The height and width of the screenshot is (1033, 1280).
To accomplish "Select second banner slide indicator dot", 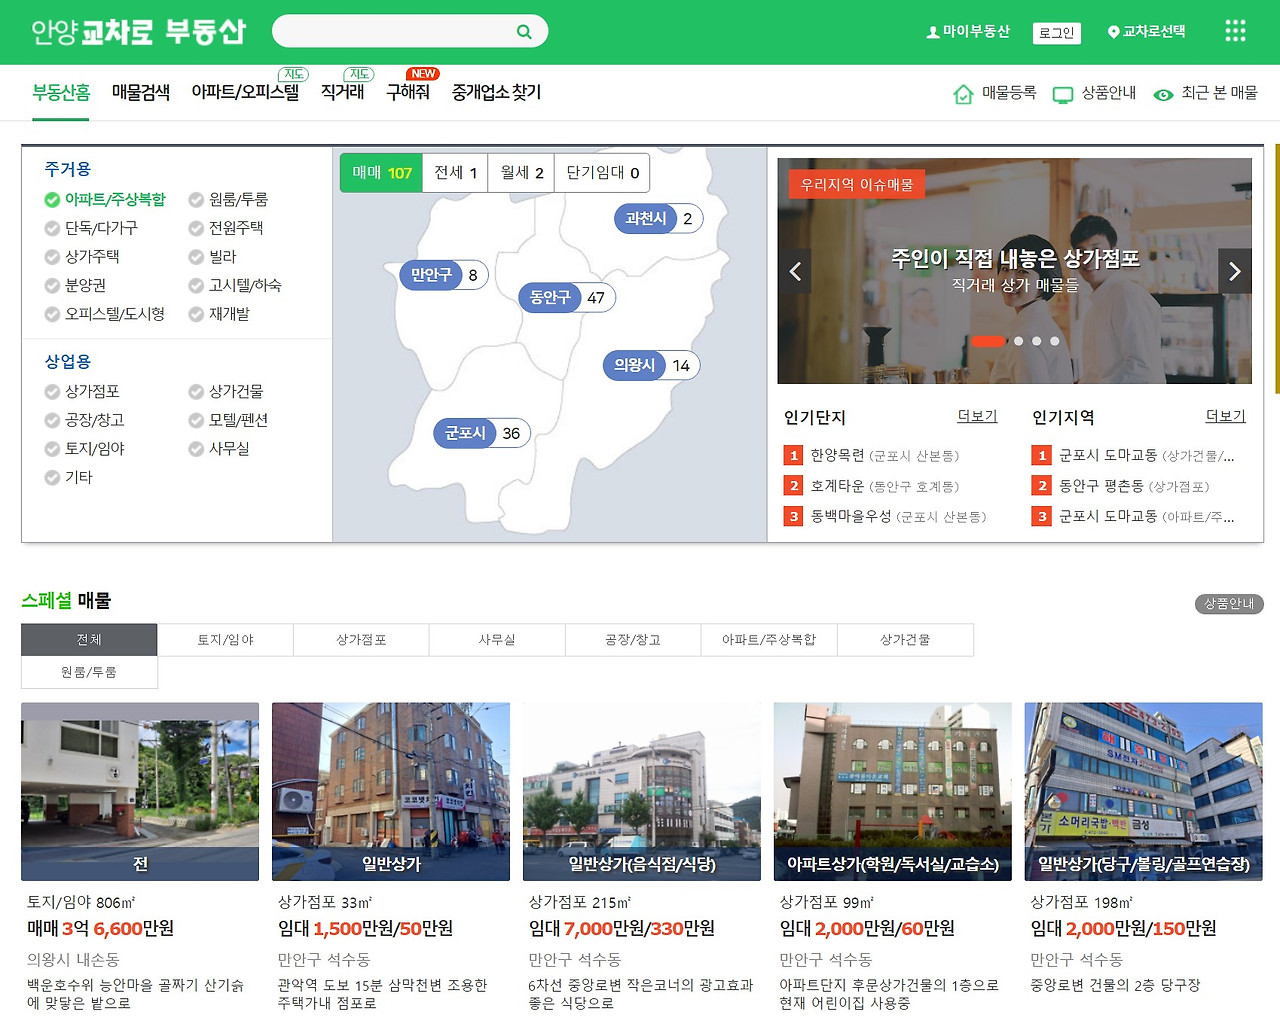I will point(1018,341).
